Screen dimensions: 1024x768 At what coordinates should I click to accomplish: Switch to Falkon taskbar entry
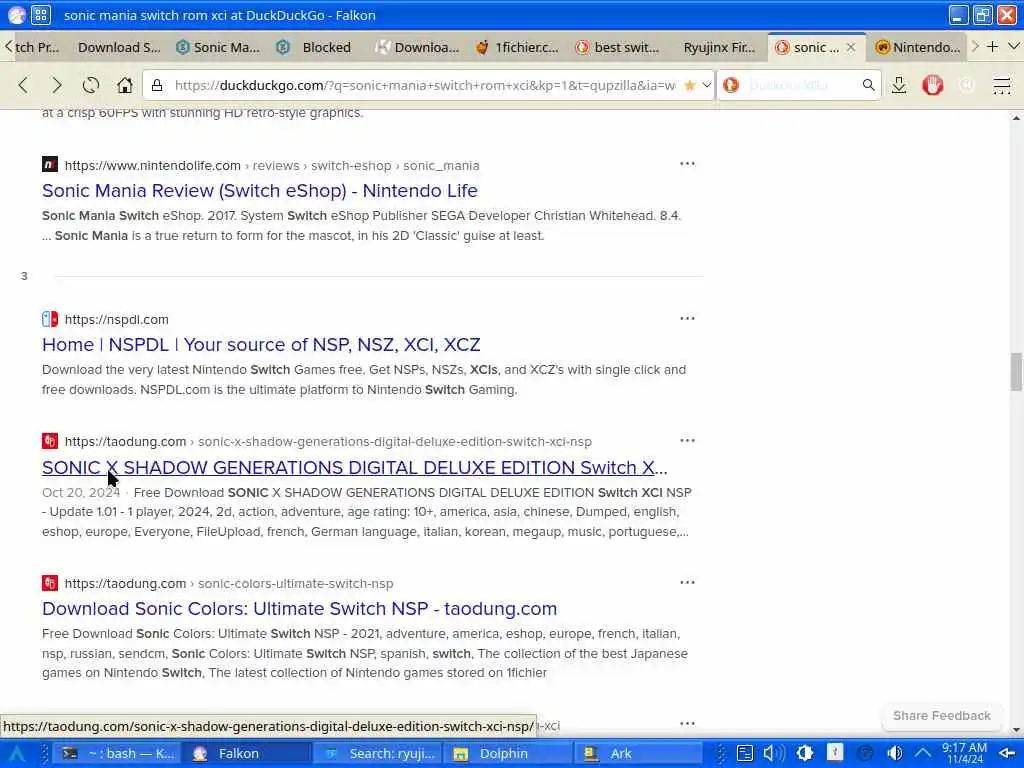[x=246, y=754]
